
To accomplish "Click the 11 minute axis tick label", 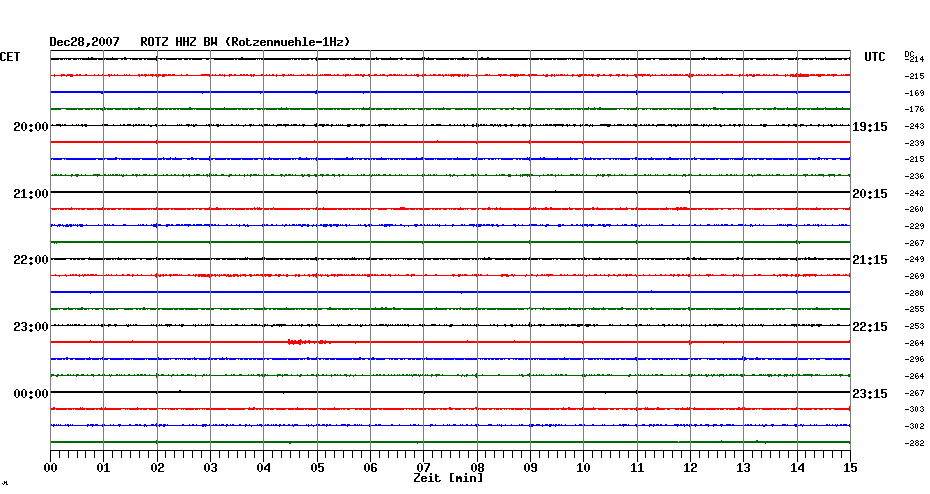I will click(x=637, y=468).
